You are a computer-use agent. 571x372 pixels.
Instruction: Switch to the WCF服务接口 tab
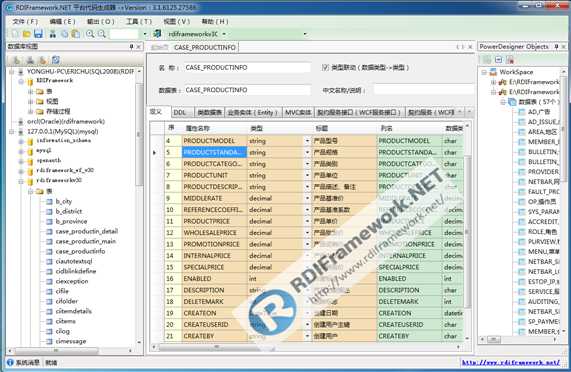click(359, 112)
